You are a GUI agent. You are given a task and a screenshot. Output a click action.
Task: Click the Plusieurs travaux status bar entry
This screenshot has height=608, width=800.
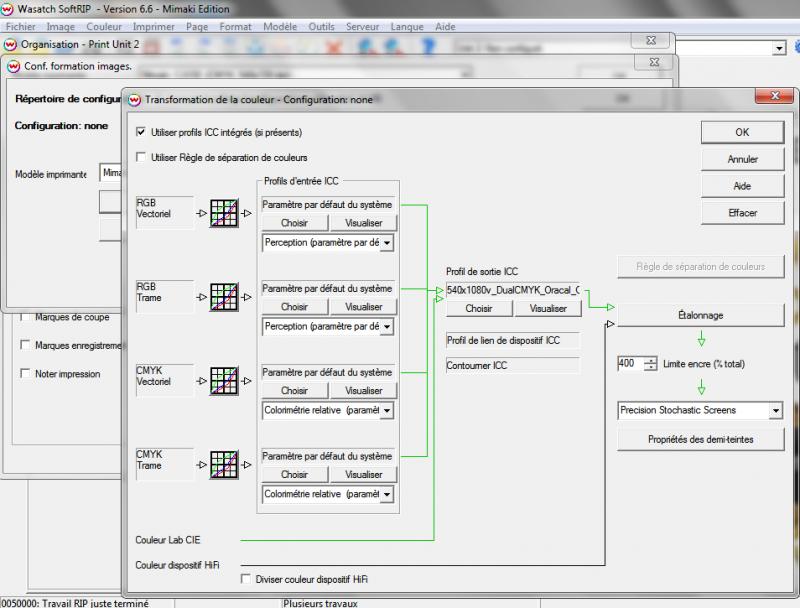click(320, 603)
